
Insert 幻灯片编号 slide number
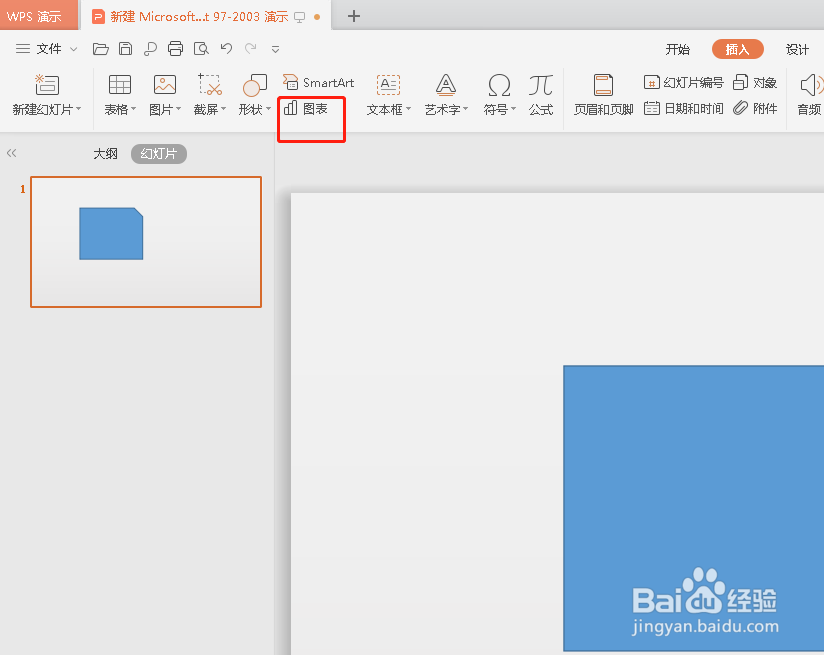point(684,83)
